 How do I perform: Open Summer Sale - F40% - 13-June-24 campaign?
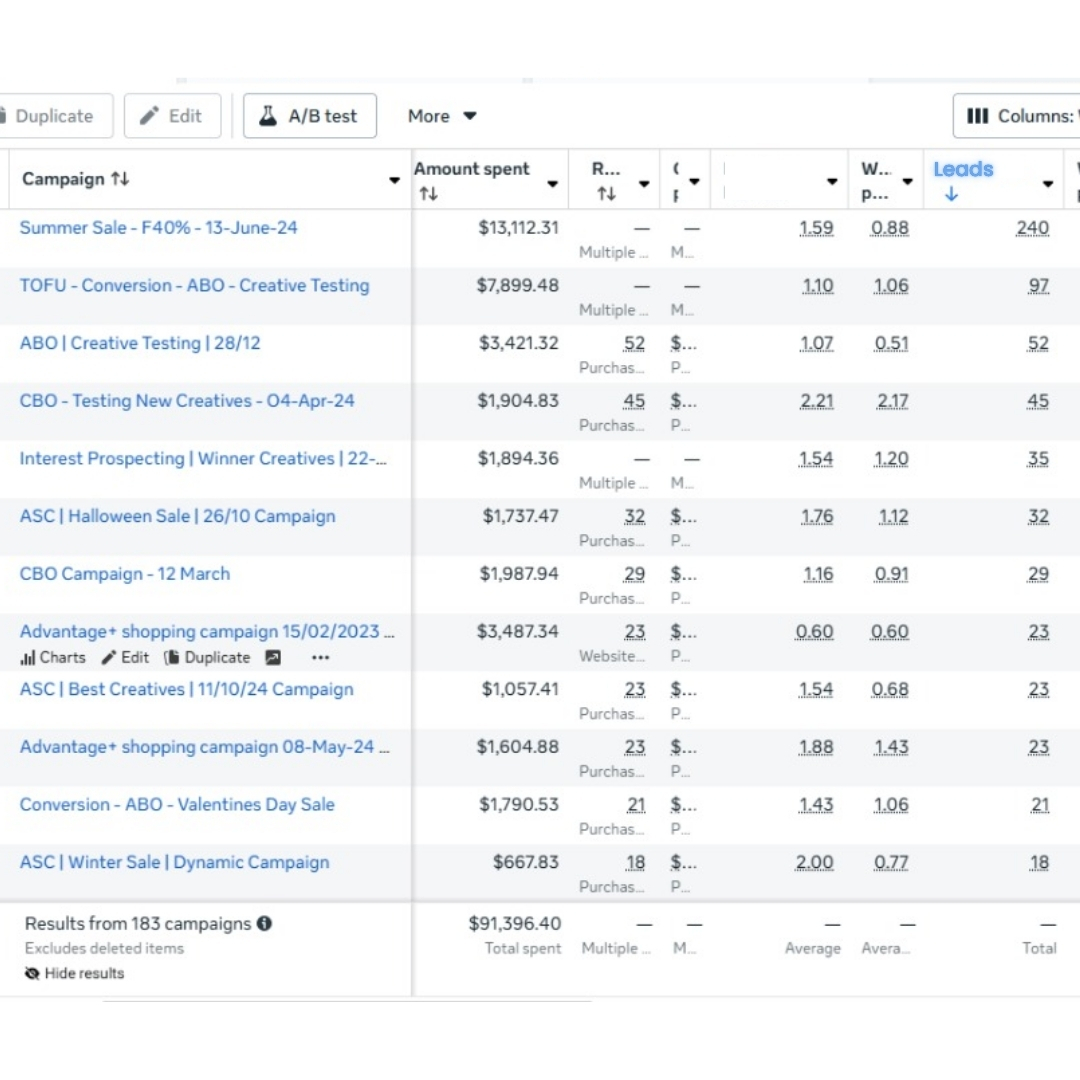pyautogui.click(x=158, y=227)
